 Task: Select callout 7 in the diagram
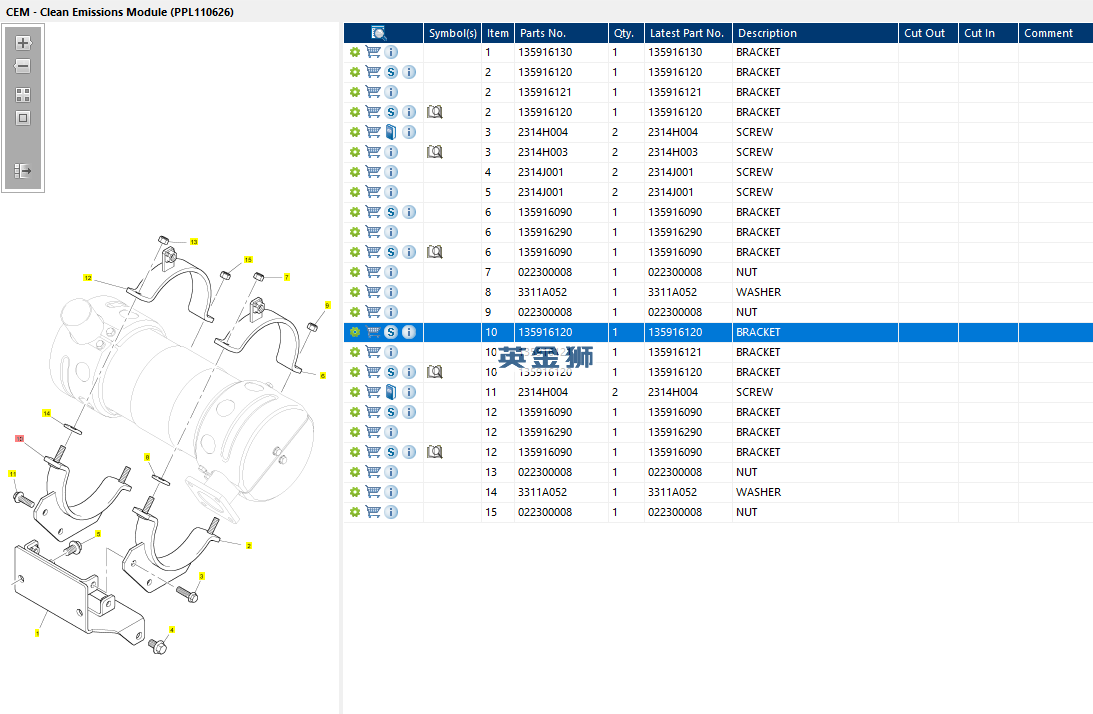286,278
